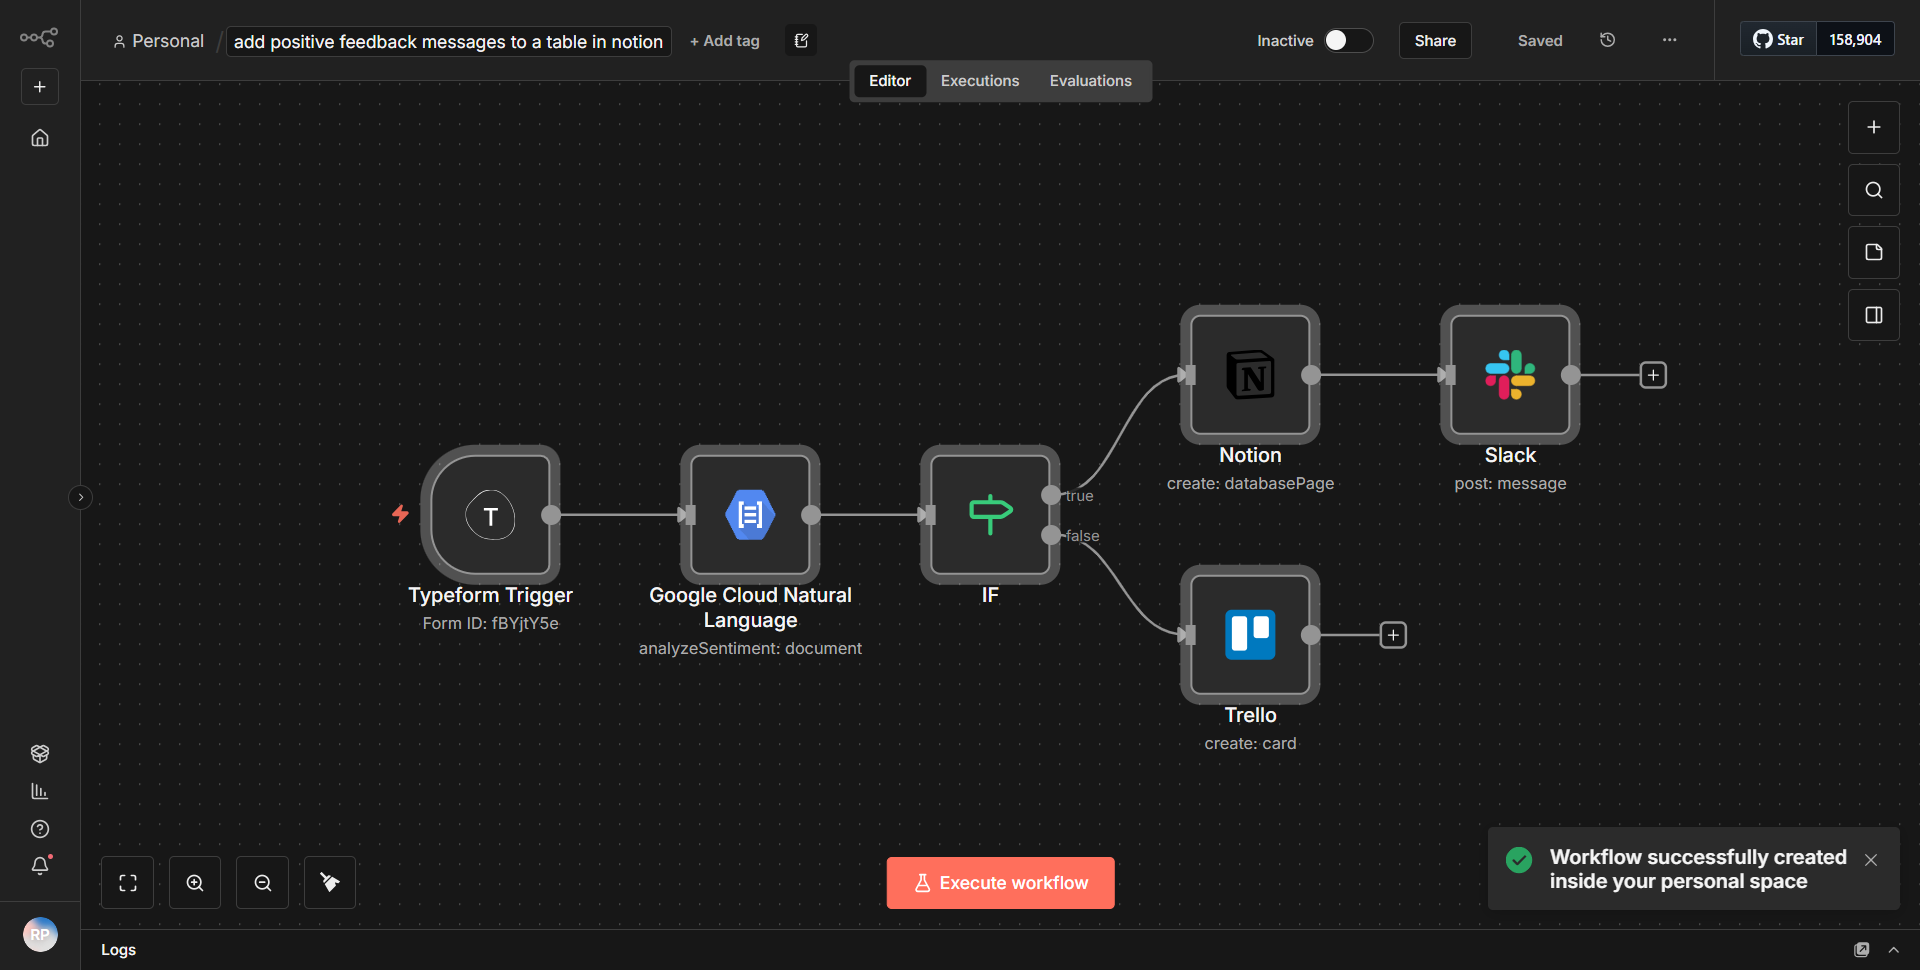The height and width of the screenshot is (970, 1920).
Task: Select the IF node
Action: (x=990, y=515)
